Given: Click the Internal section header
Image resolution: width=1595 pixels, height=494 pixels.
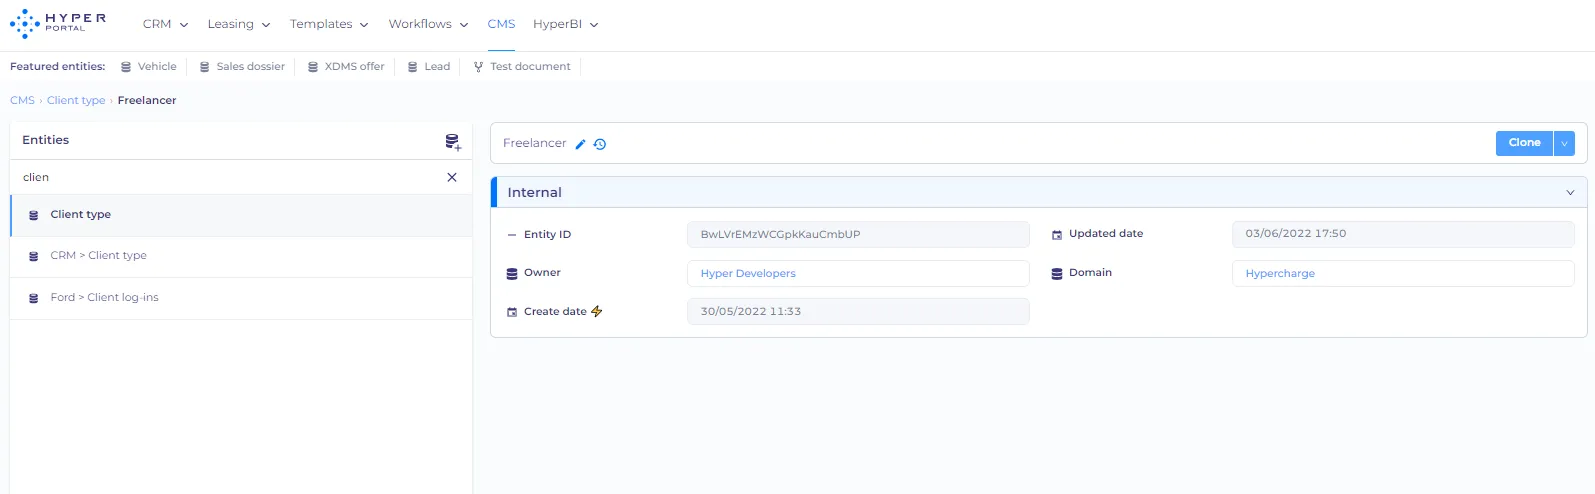Looking at the screenshot, I should coord(1038,192).
